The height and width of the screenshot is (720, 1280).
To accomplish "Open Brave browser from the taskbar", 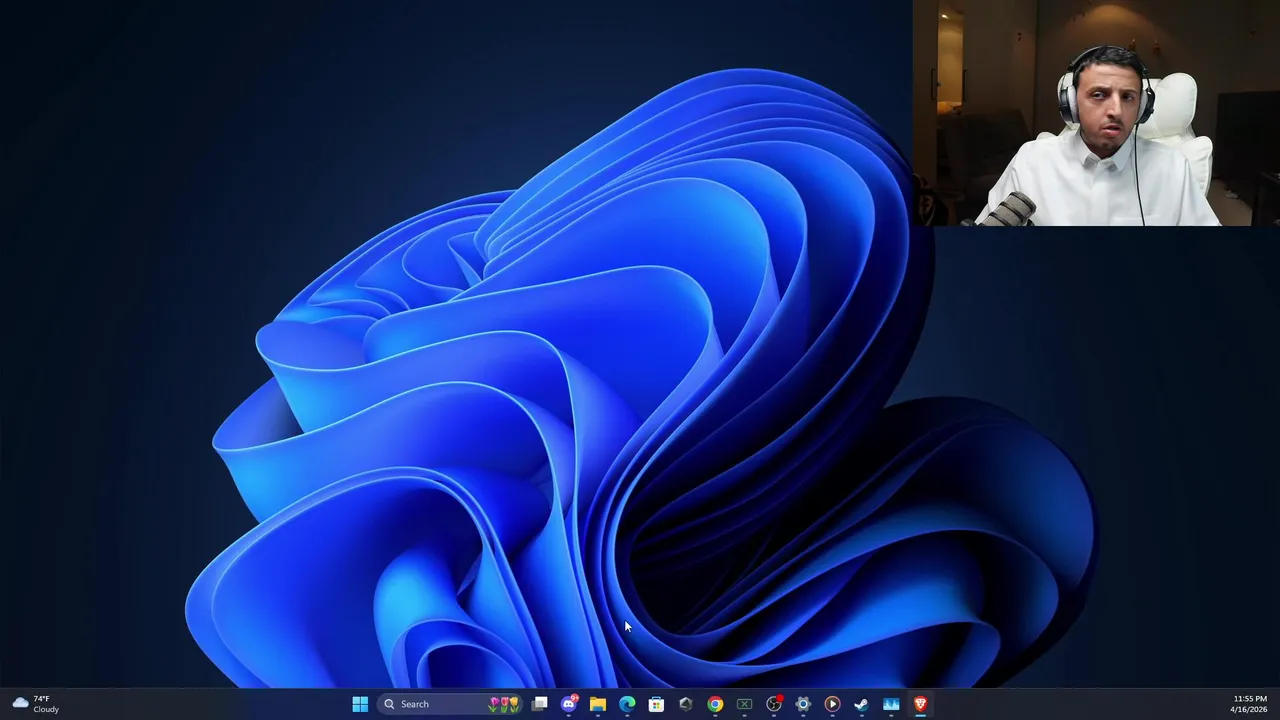I will 920,704.
